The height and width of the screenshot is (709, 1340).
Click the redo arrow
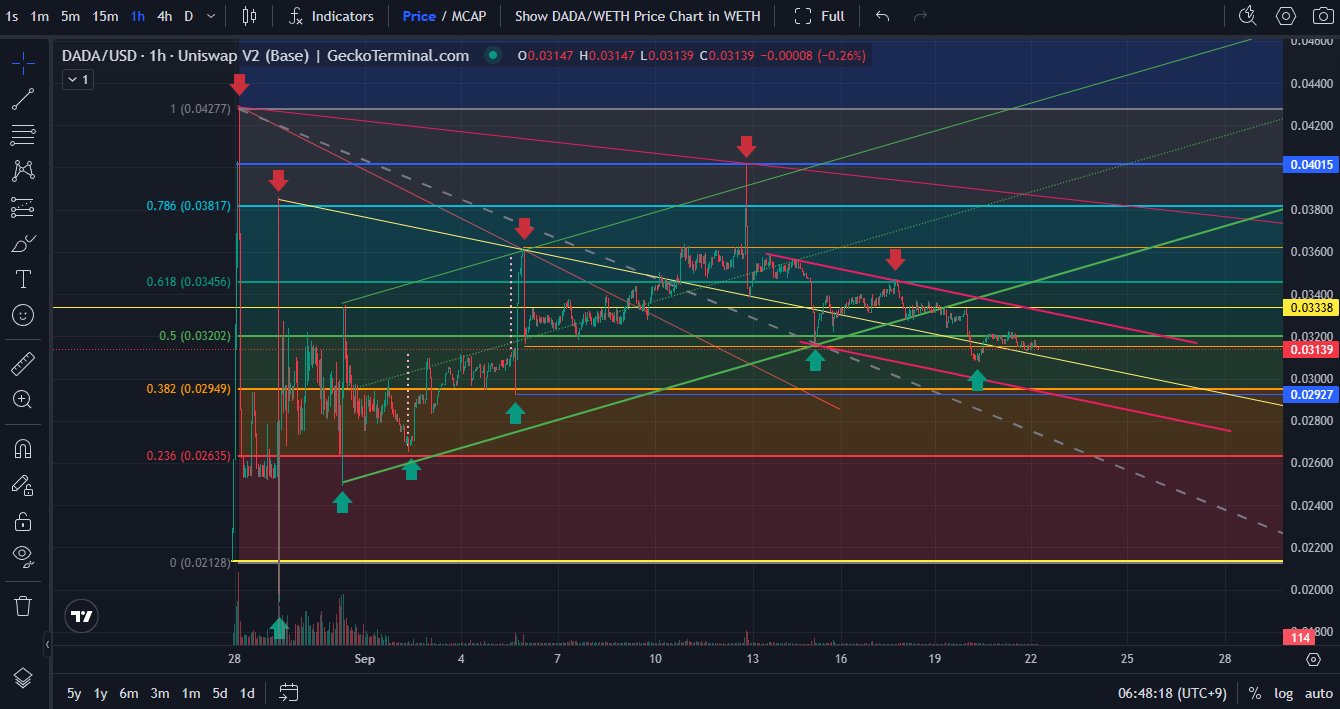click(920, 16)
